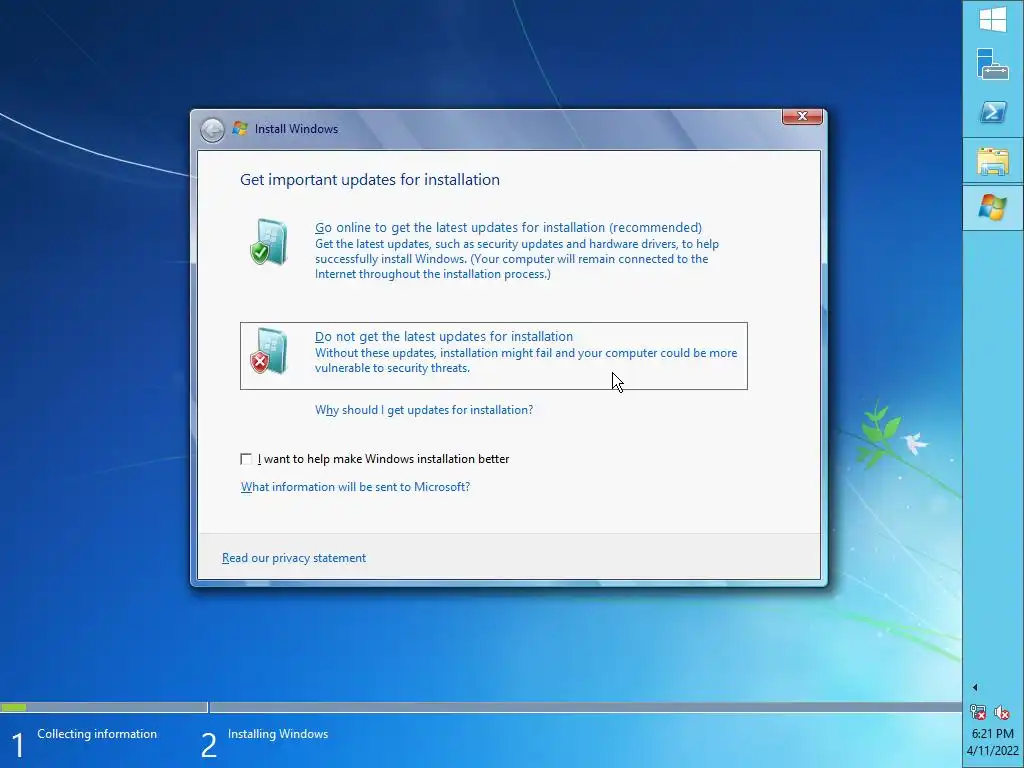This screenshot has height=768, width=1024.
Task: Launch PowerShell from the taskbar
Action: point(993,112)
